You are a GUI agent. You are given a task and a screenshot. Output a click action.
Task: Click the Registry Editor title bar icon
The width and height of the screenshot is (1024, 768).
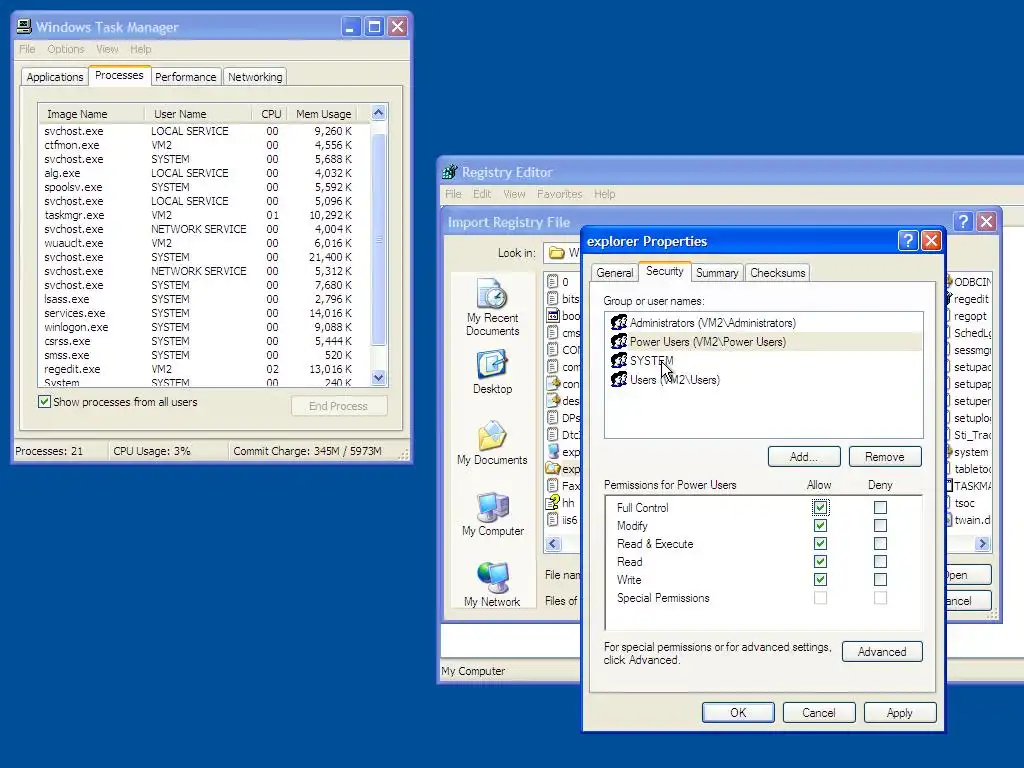point(449,172)
